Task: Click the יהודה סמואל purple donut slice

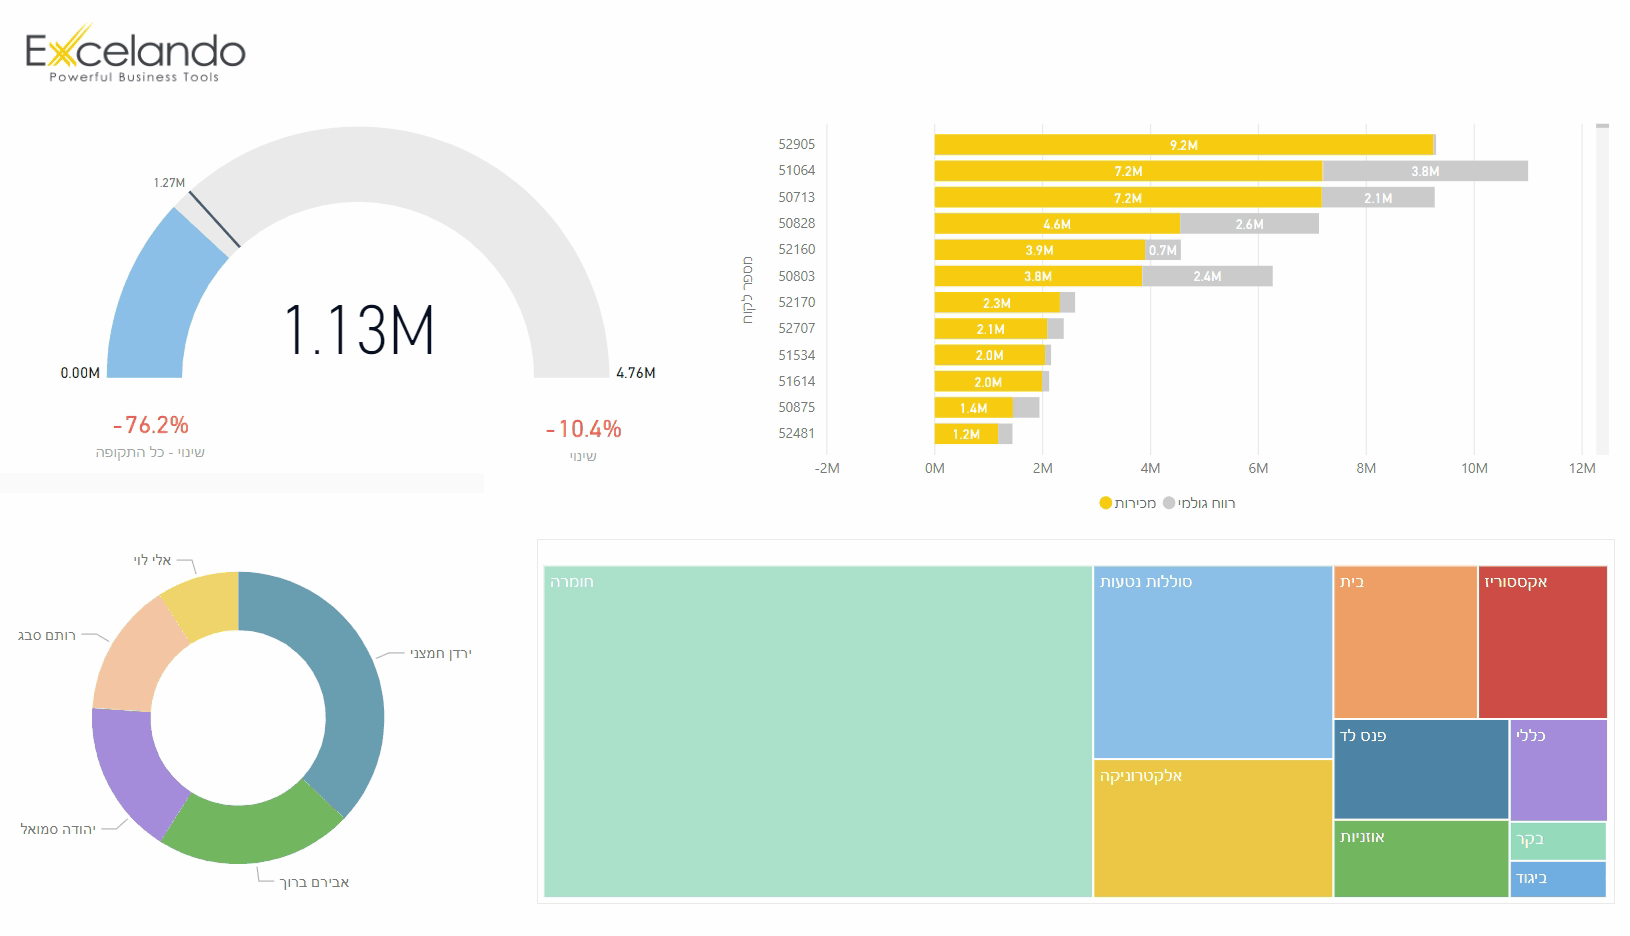Action: (x=128, y=768)
